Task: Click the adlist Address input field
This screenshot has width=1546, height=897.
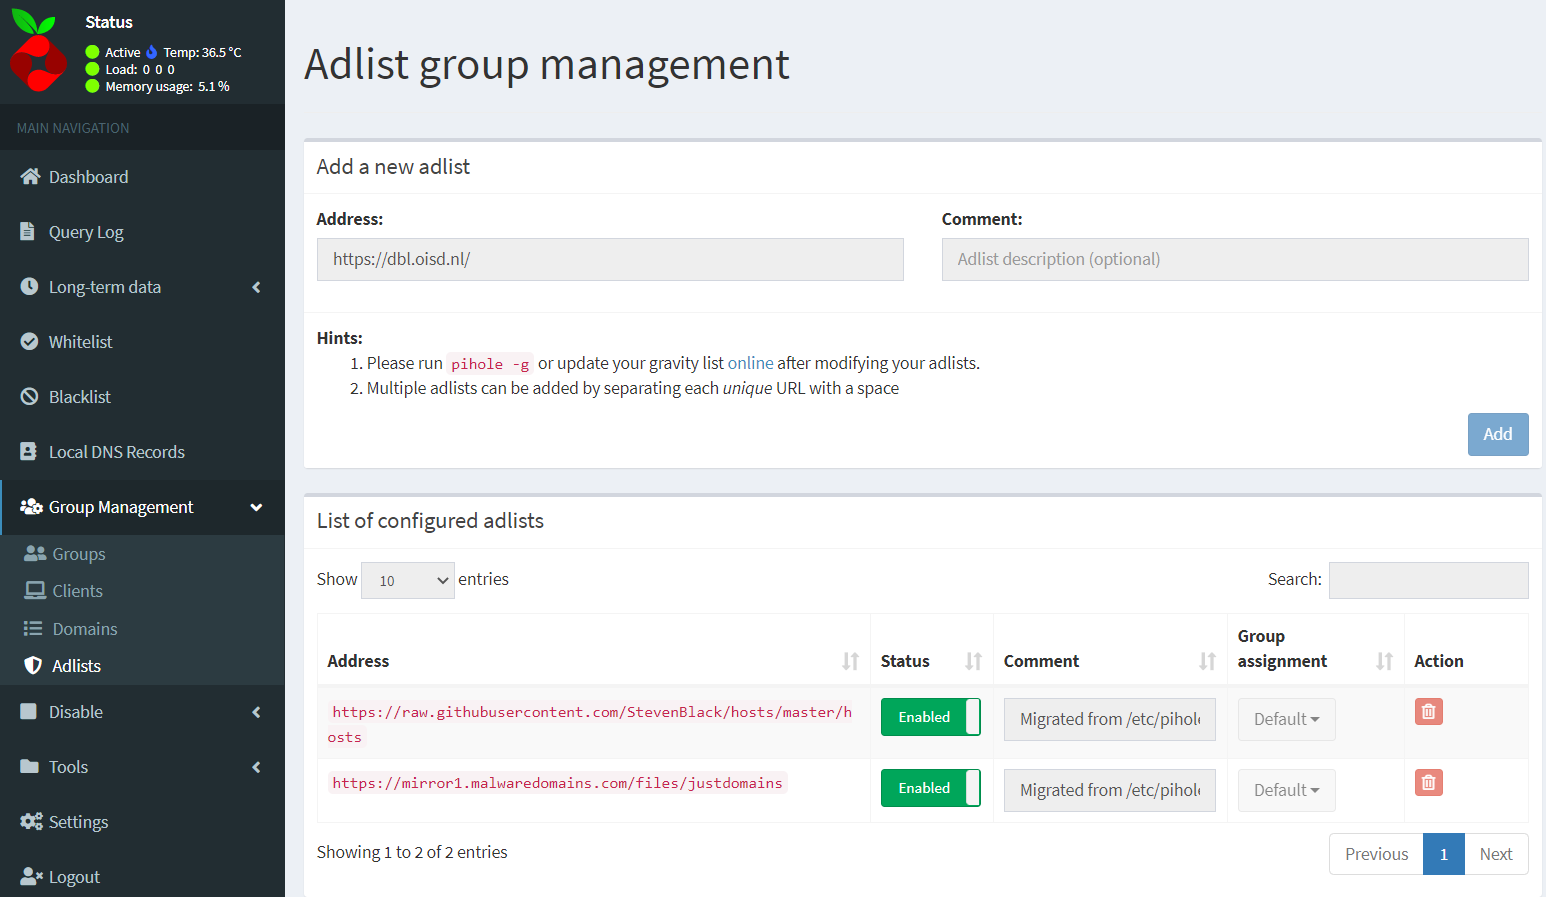Action: (x=610, y=259)
